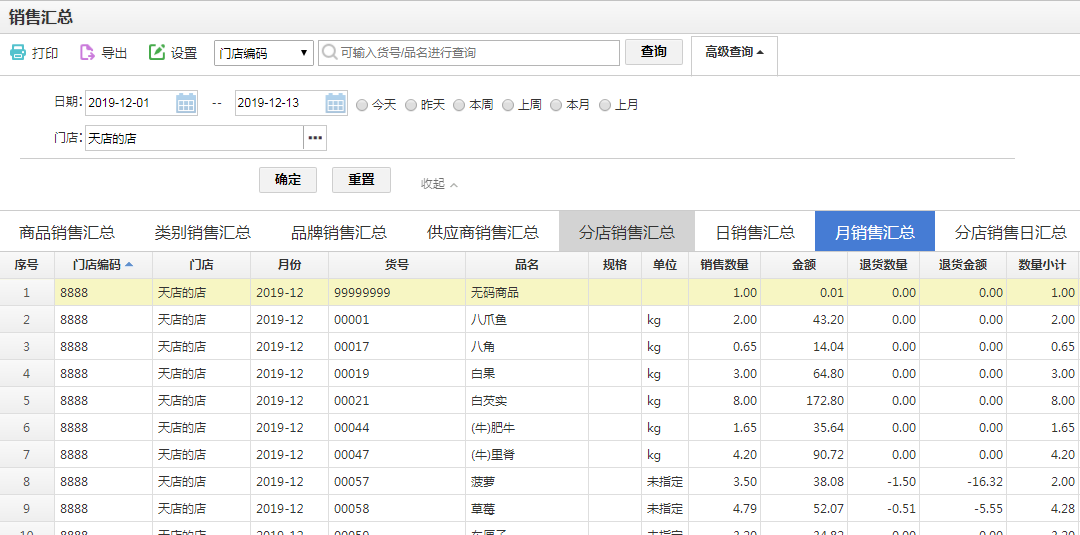This screenshot has width=1080, height=535.
Task: Select the 上月 radio button
Action: click(605, 105)
